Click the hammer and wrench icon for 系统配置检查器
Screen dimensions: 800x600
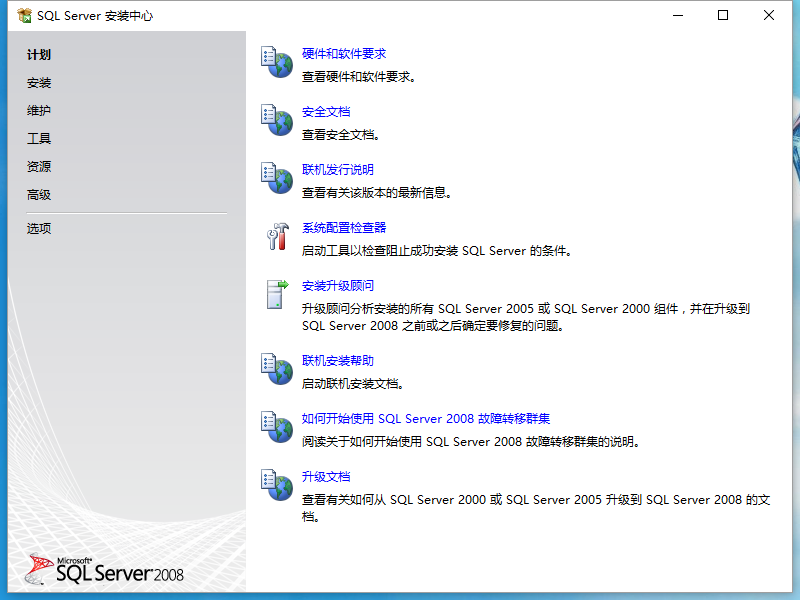[x=277, y=236]
